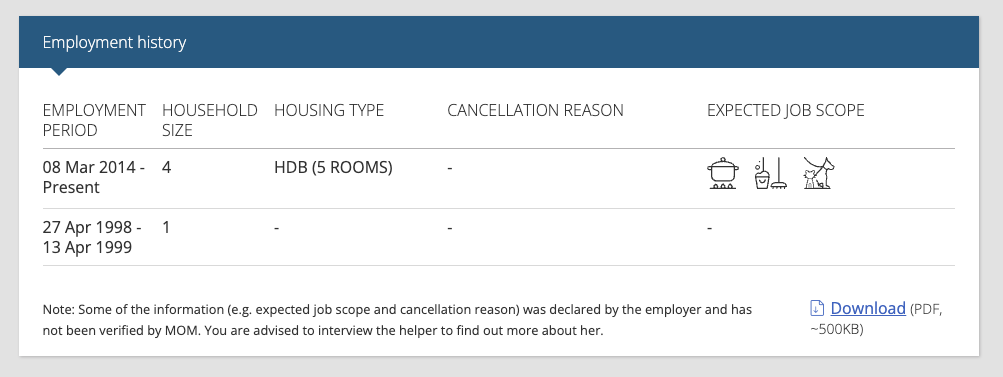Click the Employment Period column header
Screen dimensions: 1003x377
point(94,120)
